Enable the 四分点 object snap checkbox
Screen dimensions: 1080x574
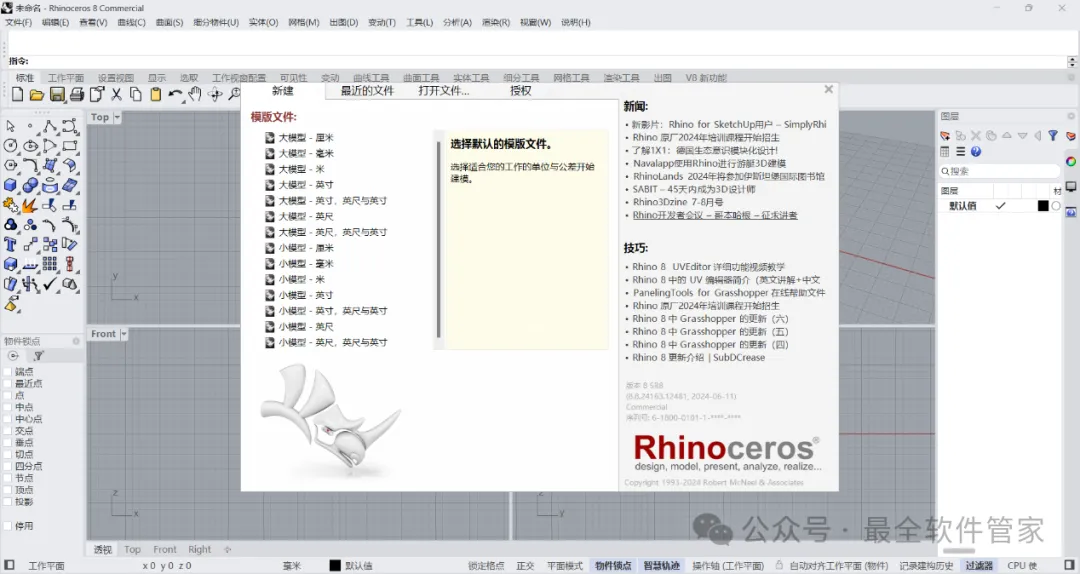(8, 467)
